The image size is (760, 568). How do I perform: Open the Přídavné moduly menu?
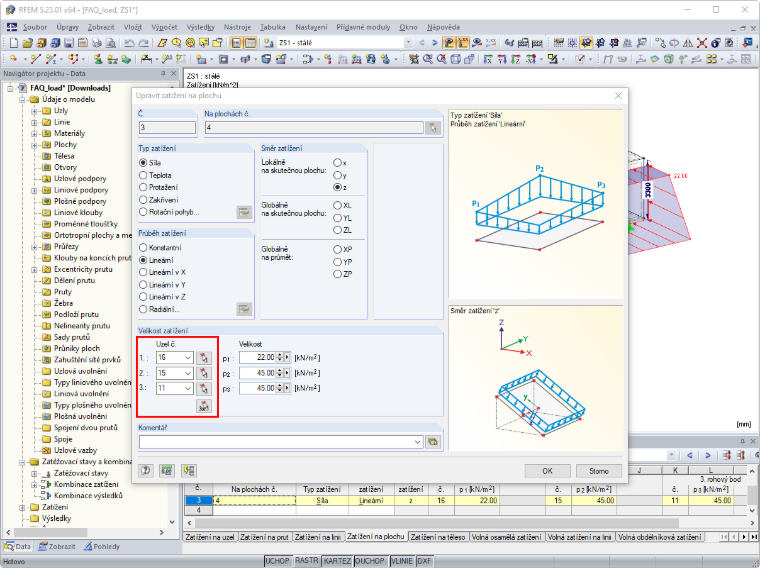pos(363,27)
